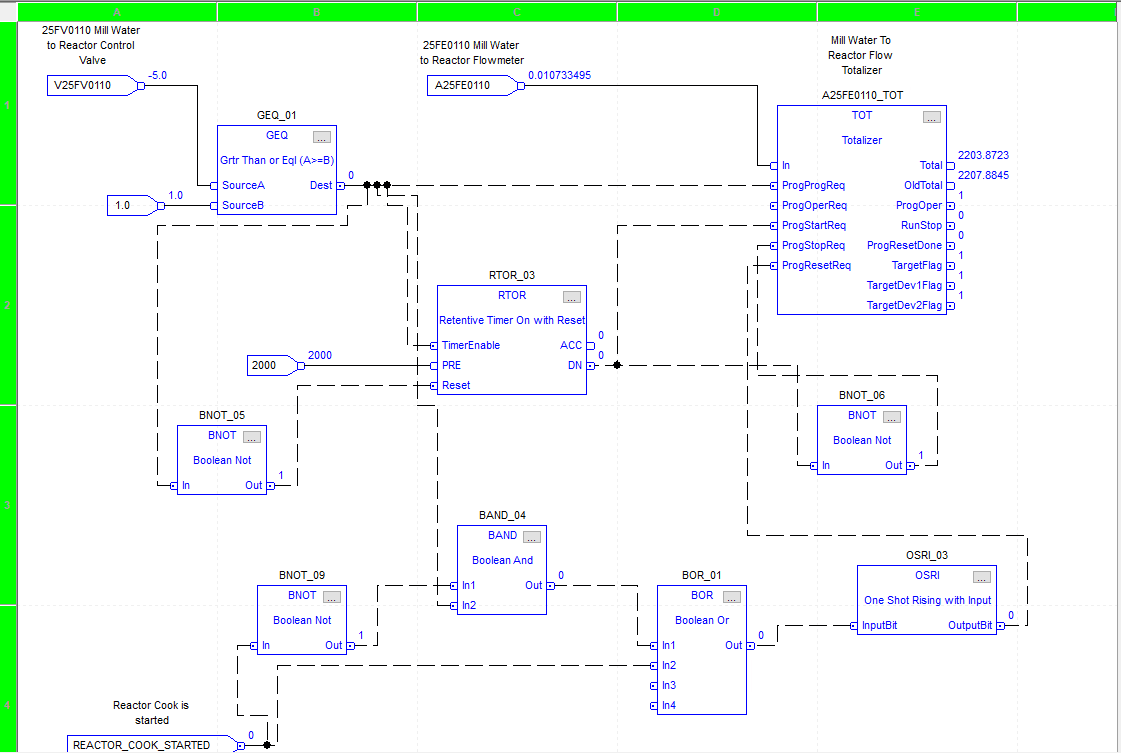
Task: Click the Dest output pin on GEQ_01
Action: 340,186
